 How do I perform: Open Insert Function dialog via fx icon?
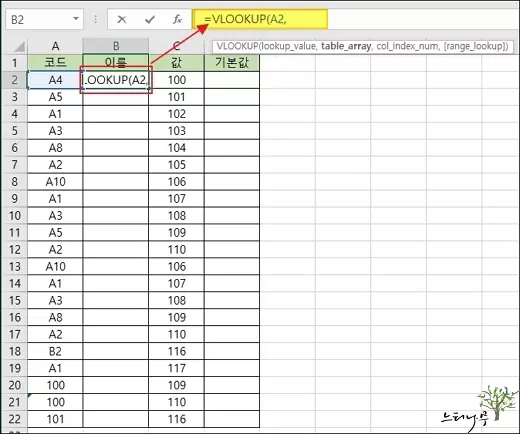tap(177, 20)
